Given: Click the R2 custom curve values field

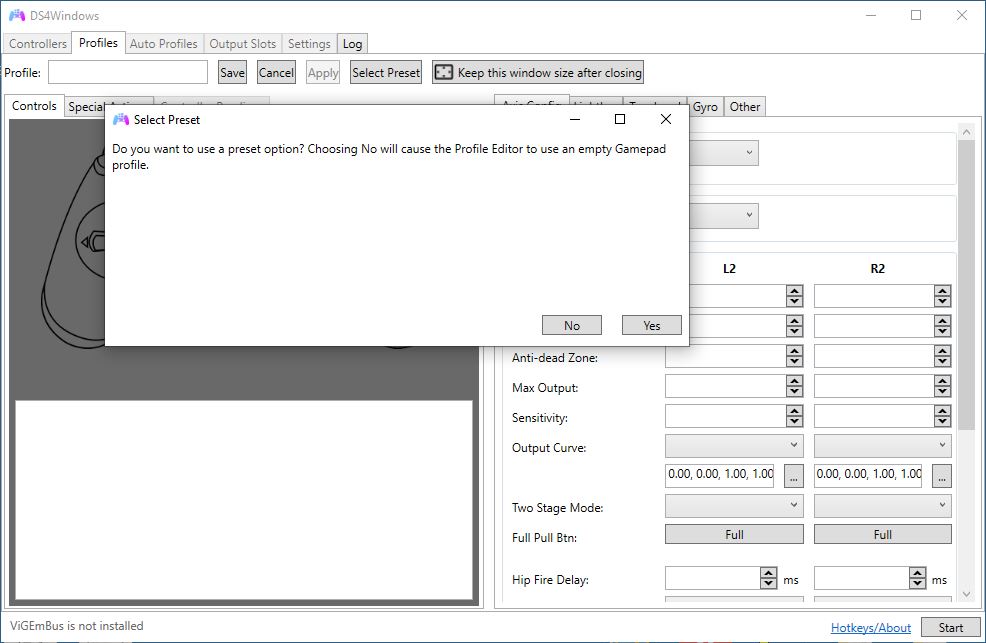Looking at the screenshot, I should click(868, 475).
